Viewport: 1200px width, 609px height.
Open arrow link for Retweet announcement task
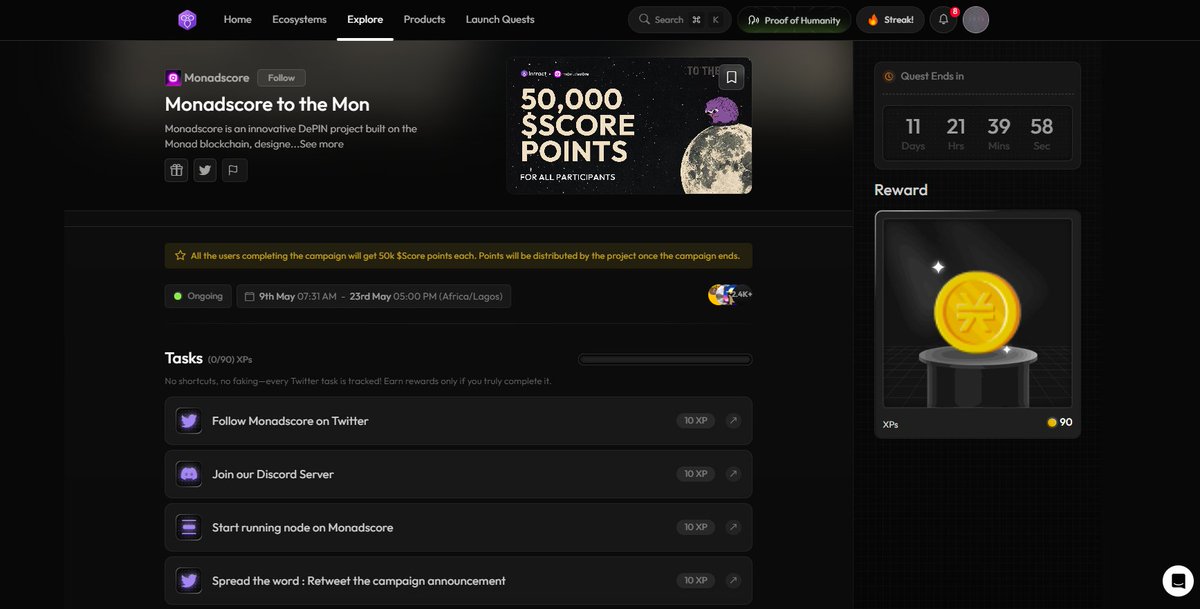coord(733,581)
